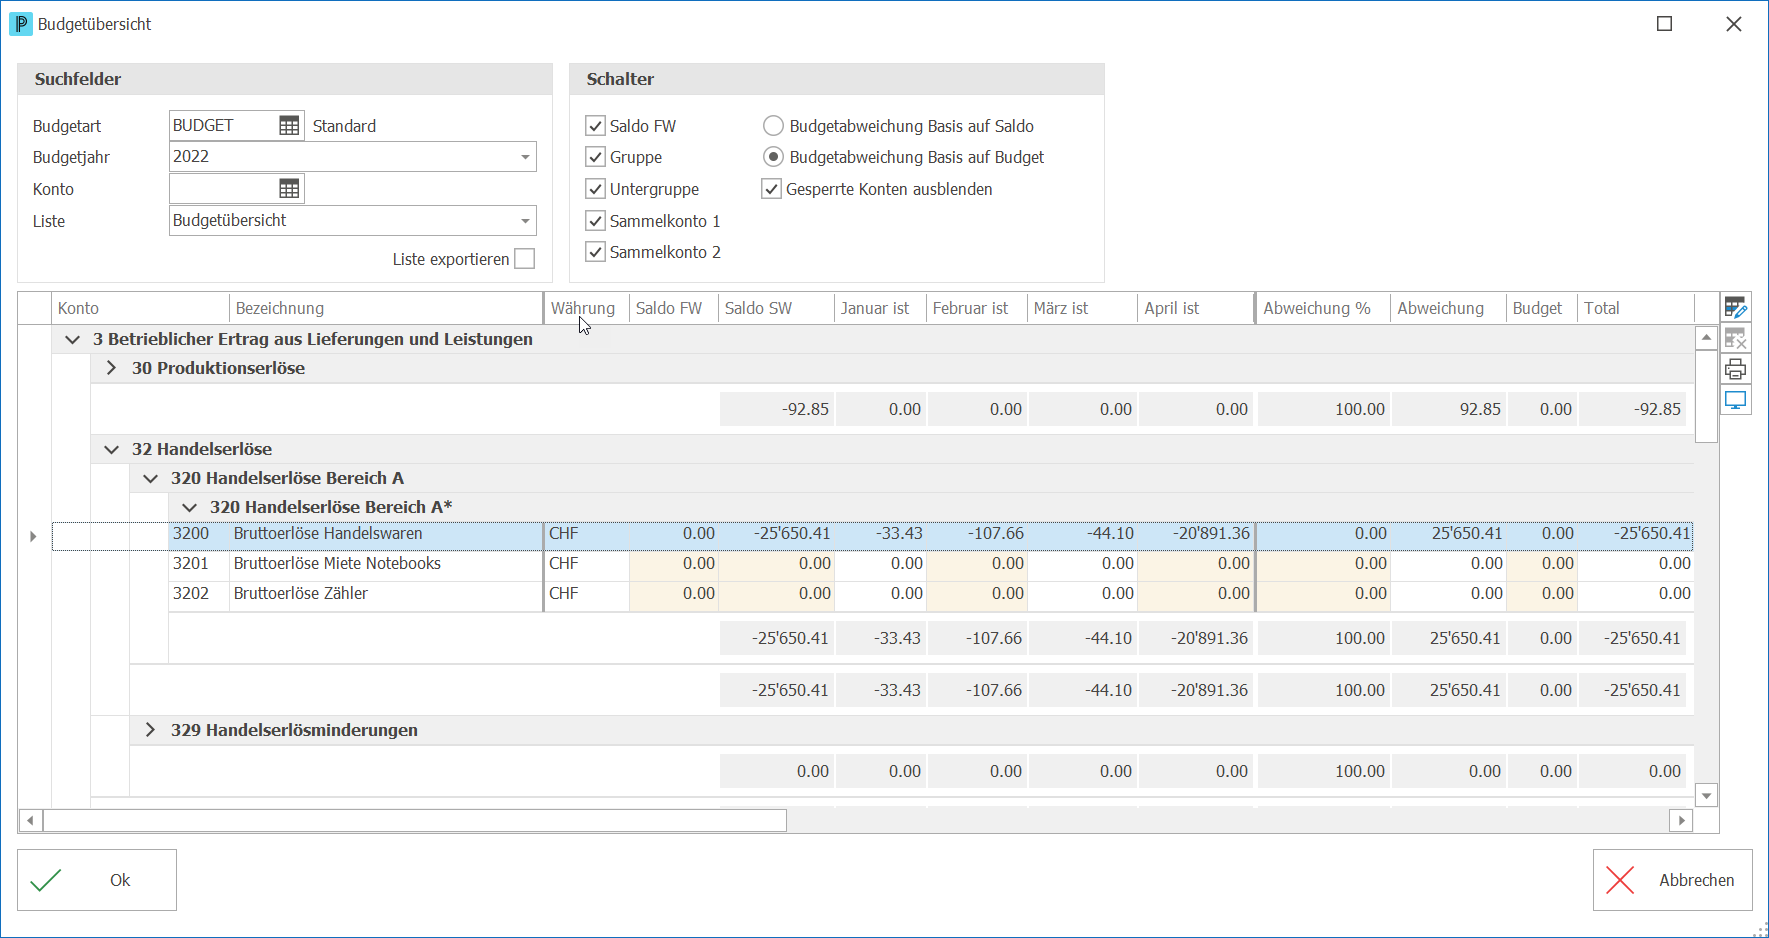Click the row indicator arrow for row 3200

pyautogui.click(x=33, y=537)
